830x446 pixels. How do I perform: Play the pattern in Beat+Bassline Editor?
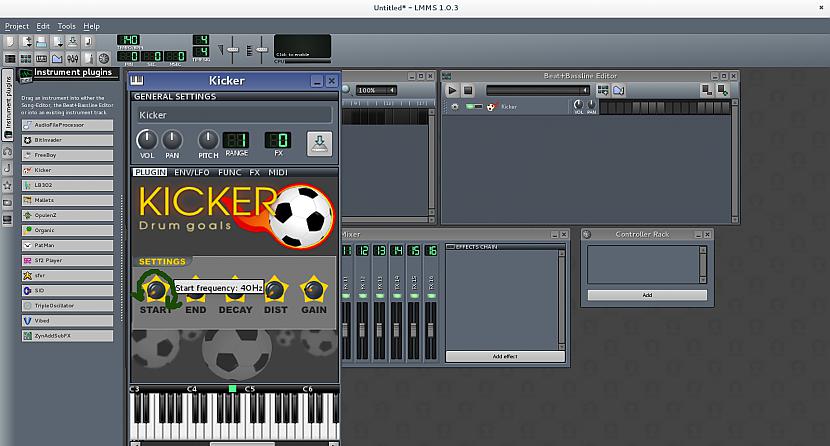click(x=452, y=90)
